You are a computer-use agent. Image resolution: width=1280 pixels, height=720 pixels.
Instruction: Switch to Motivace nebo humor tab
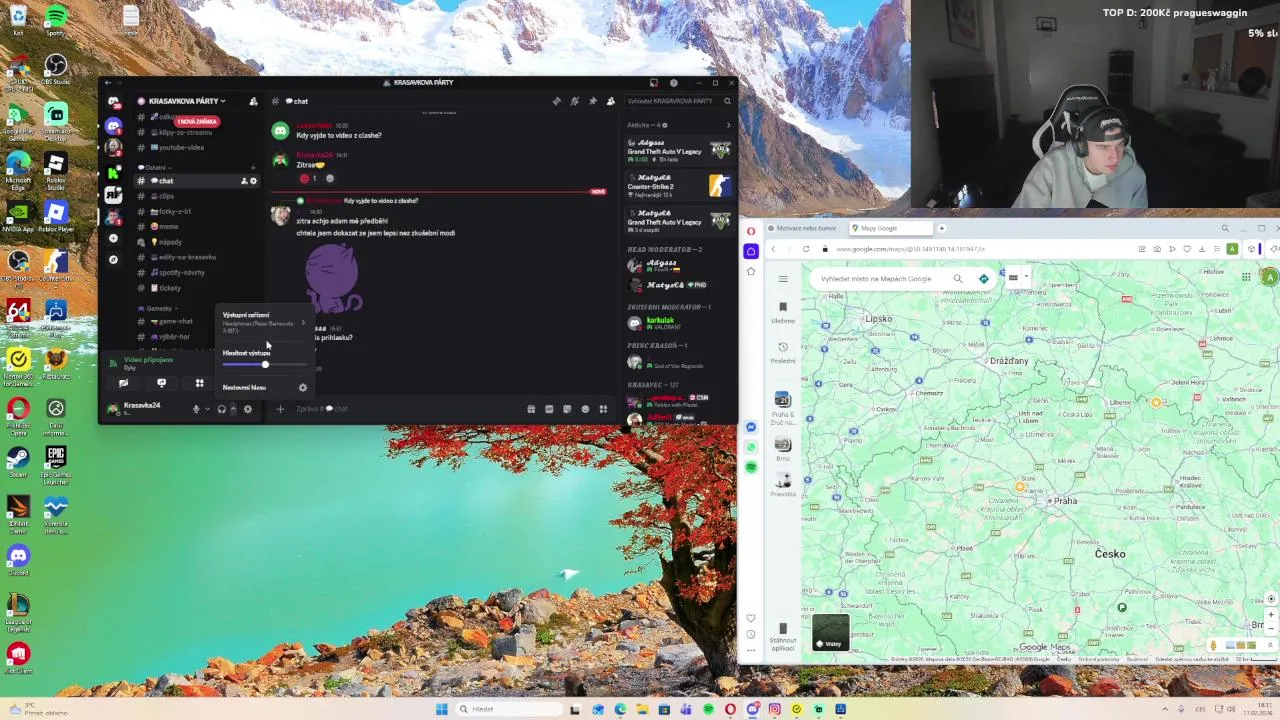point(805,228)
